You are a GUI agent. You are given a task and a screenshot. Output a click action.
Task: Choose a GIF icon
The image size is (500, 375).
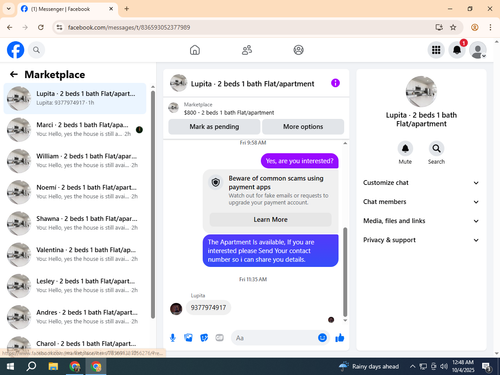(x=219, y=338)
